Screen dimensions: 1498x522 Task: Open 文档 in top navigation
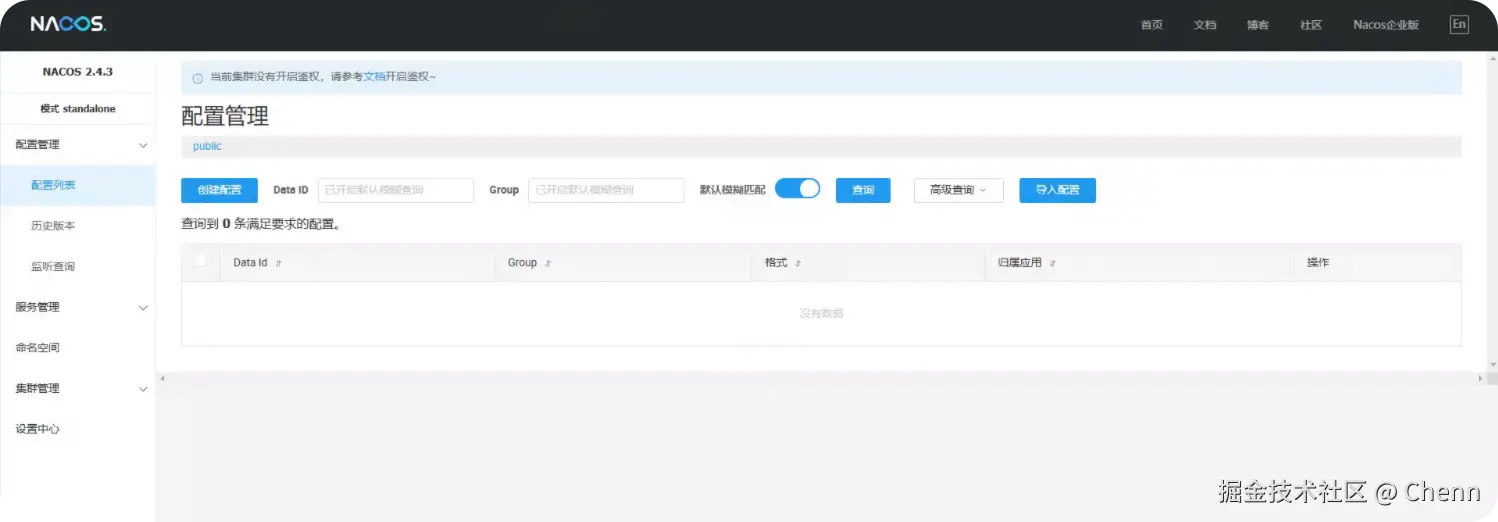coord(1205,25)
